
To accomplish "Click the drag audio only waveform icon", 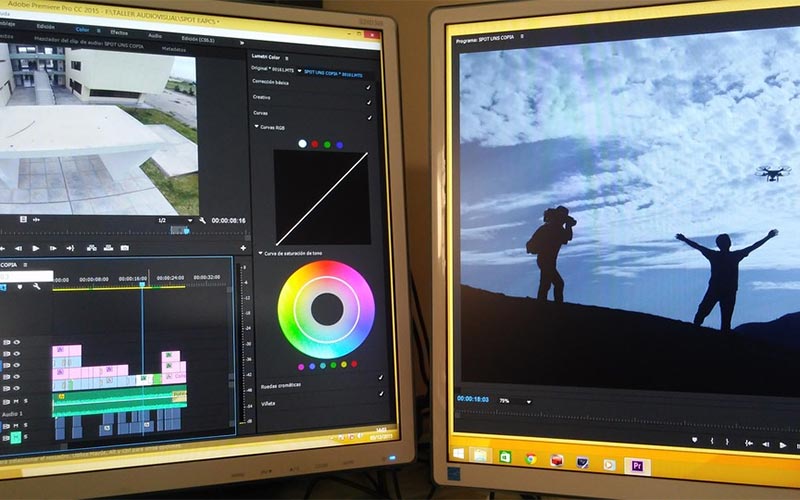I will [36, 220].
